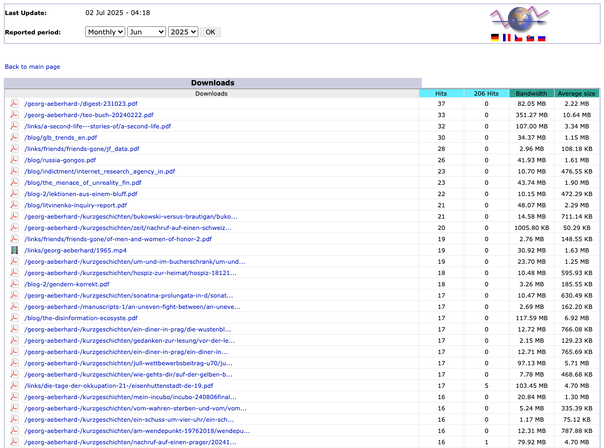Click PDF icon beside gendern-korrekt.pdf
604x448 pixels.
[x=14, y=284]
